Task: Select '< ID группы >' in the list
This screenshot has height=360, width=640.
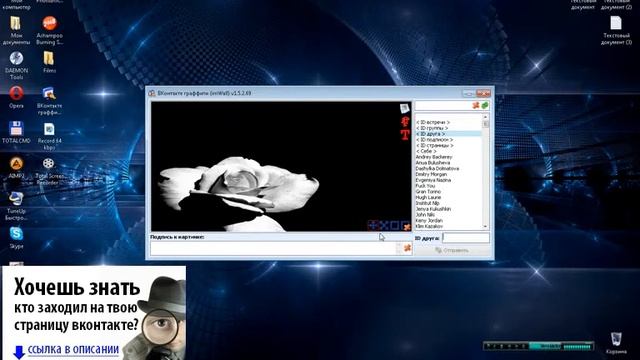Action: coord(432,128)
